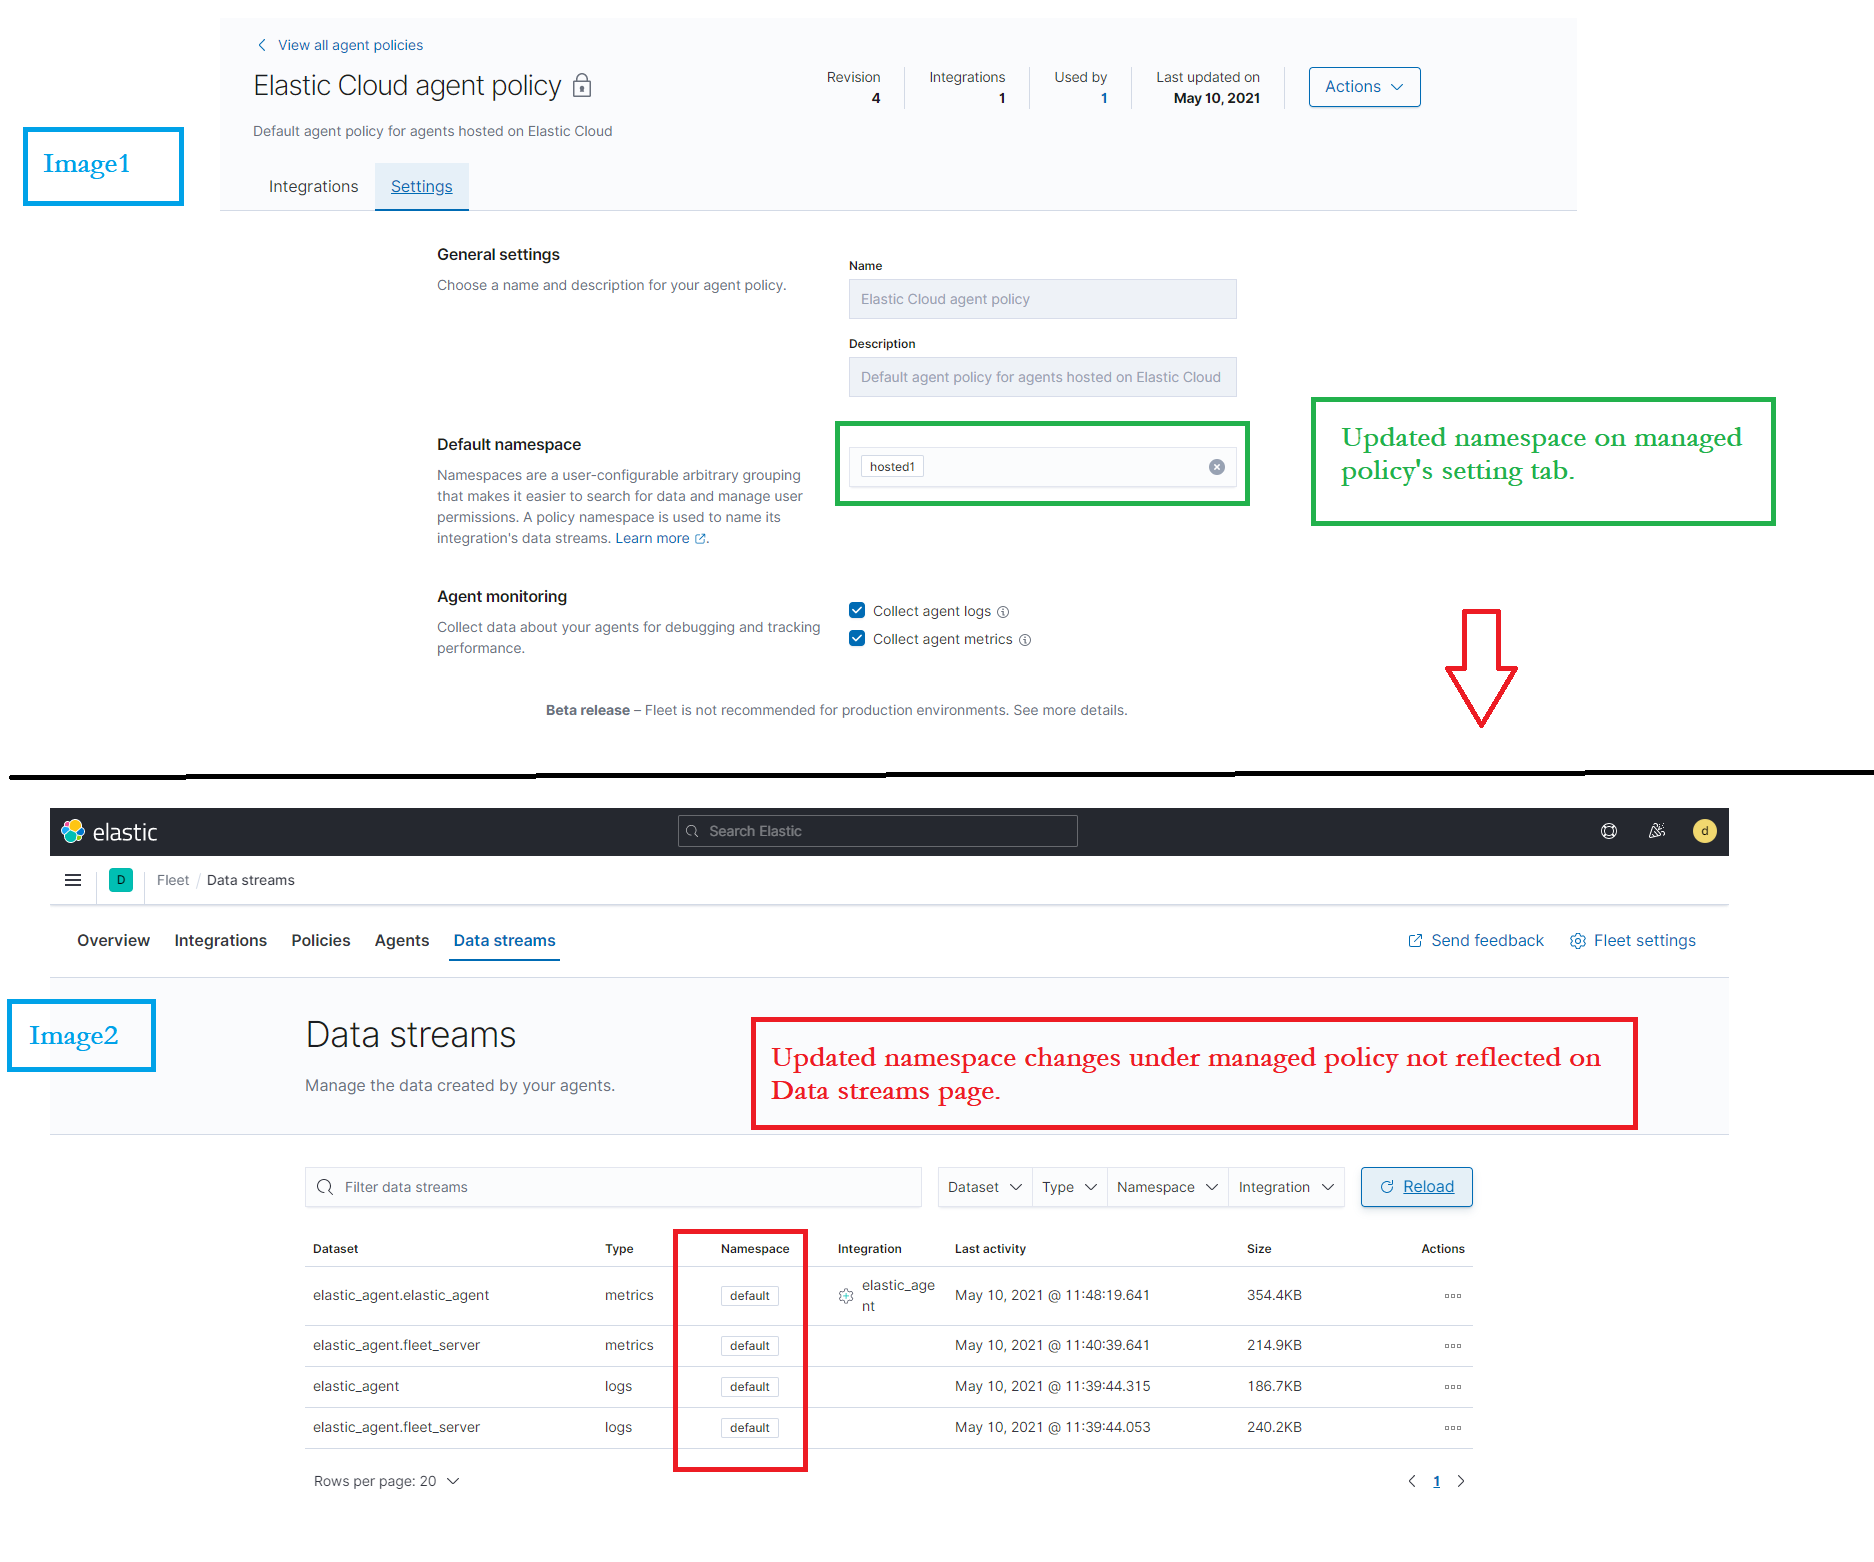Expand the Rows per page selector

pos(387,1480)
